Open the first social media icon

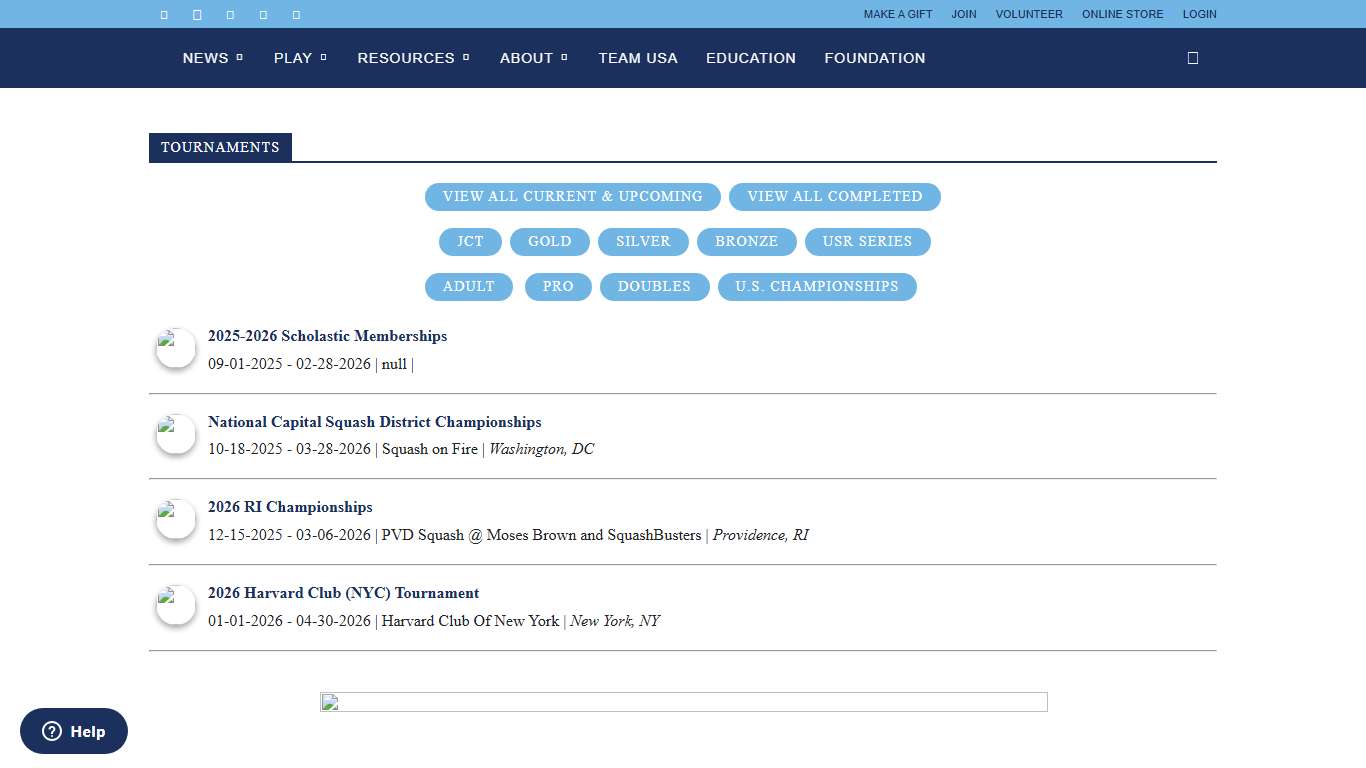(164, 14)
